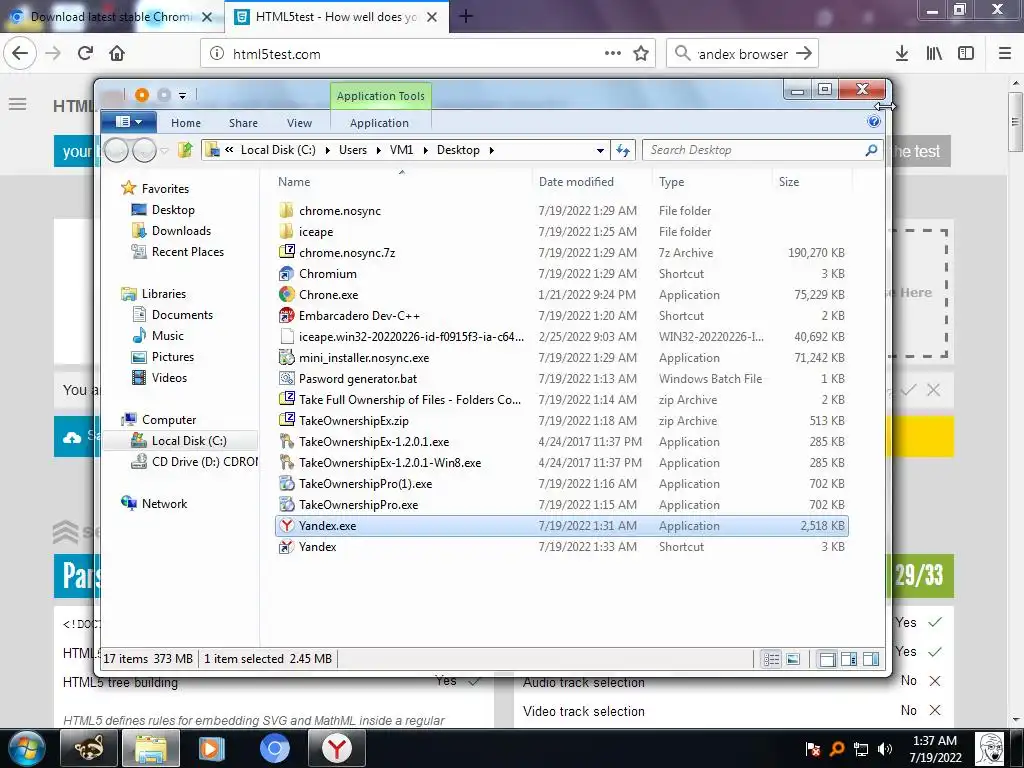The image size is (1024, 768).
Task: Toggle Firefox sidebar icon
Action: [x=966, y=54]
